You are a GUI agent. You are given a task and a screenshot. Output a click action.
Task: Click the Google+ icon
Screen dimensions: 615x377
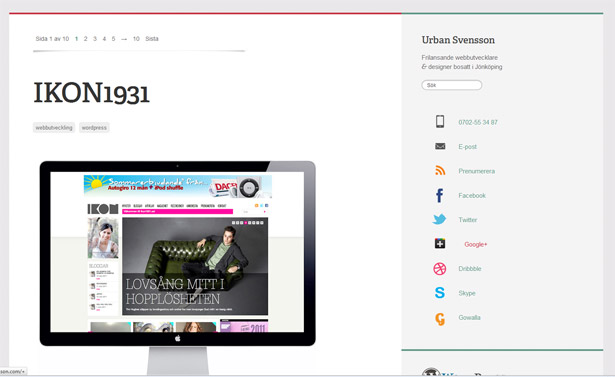[440, 244]
